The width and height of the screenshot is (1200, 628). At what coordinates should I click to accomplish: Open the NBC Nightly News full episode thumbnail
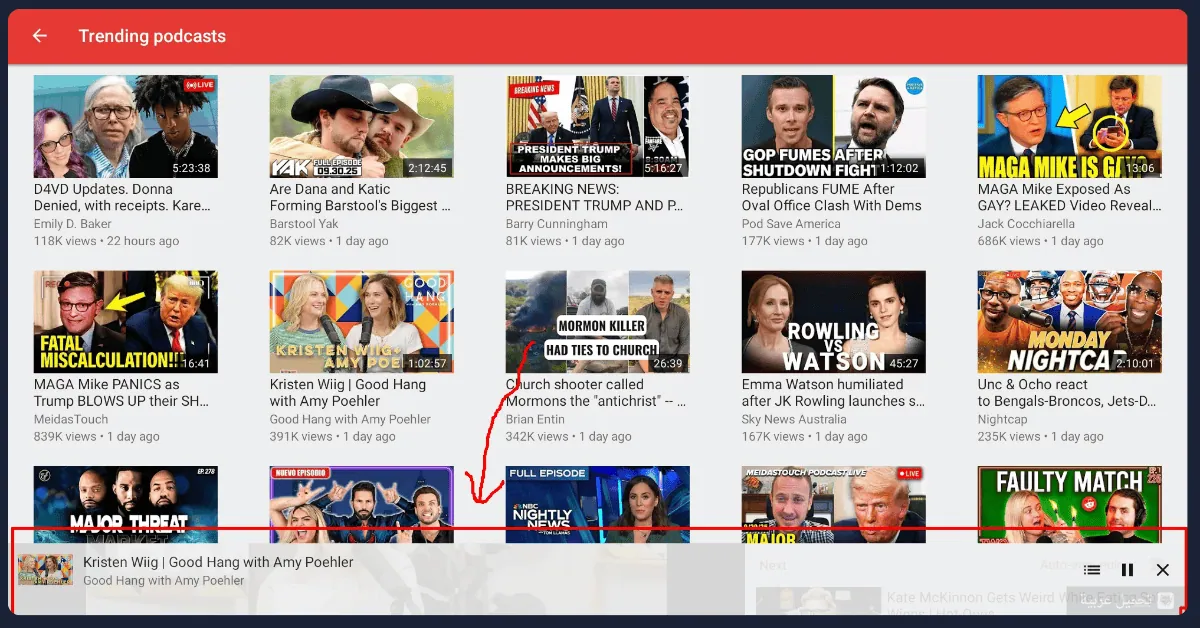(x=598, y=504)
